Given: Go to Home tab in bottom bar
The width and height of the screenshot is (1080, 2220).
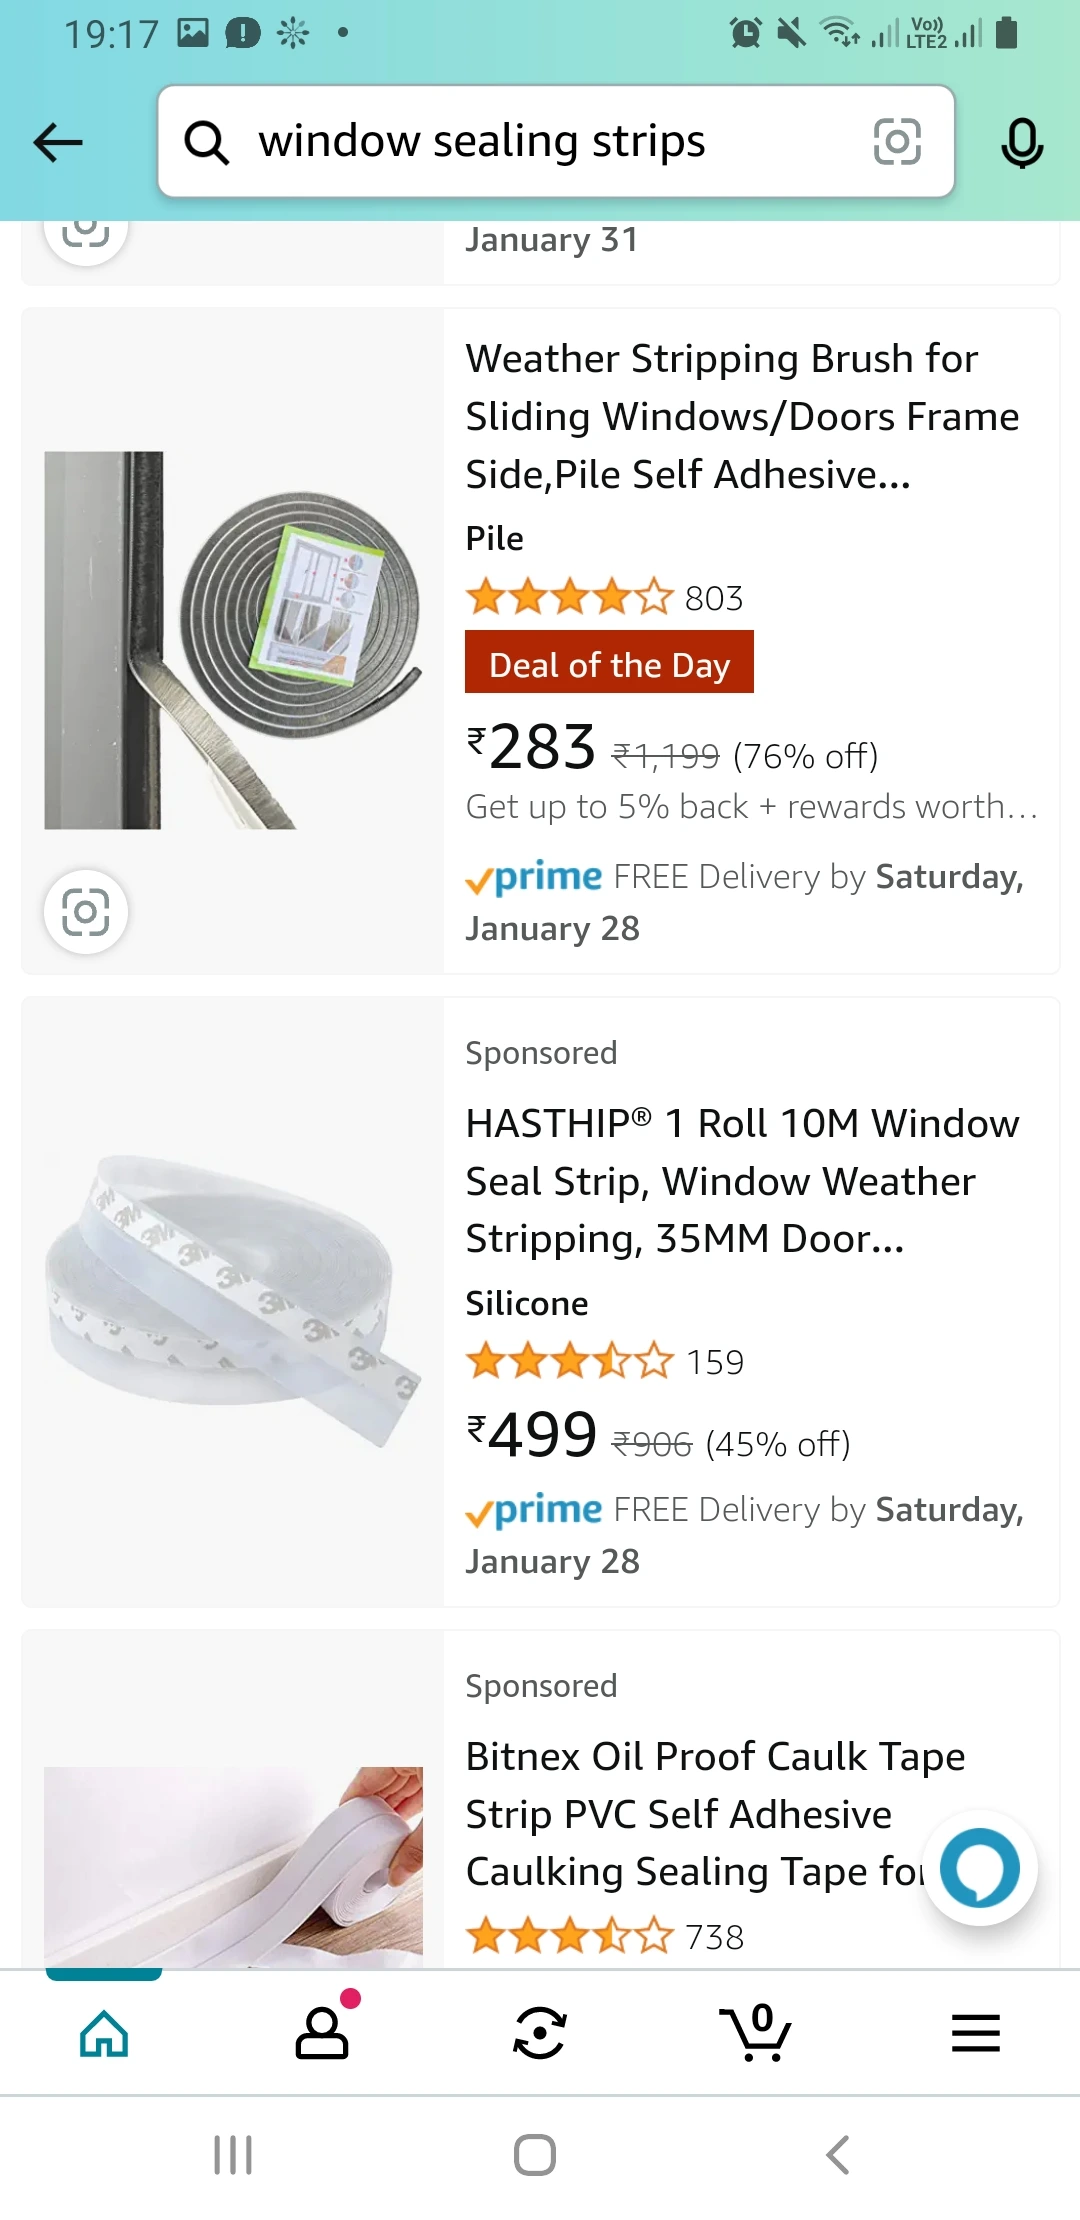Looking at the screenshot, I should 104,2033.
